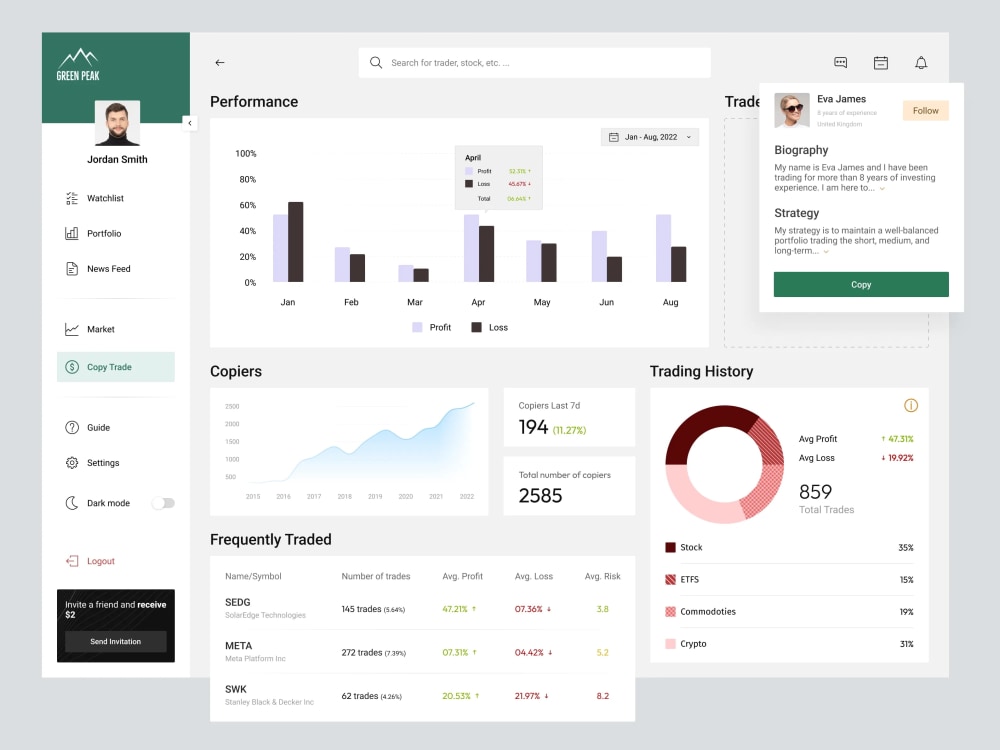1000x750 pixels.
Task: Click the back arrow icon
Action: pos(220,62)
